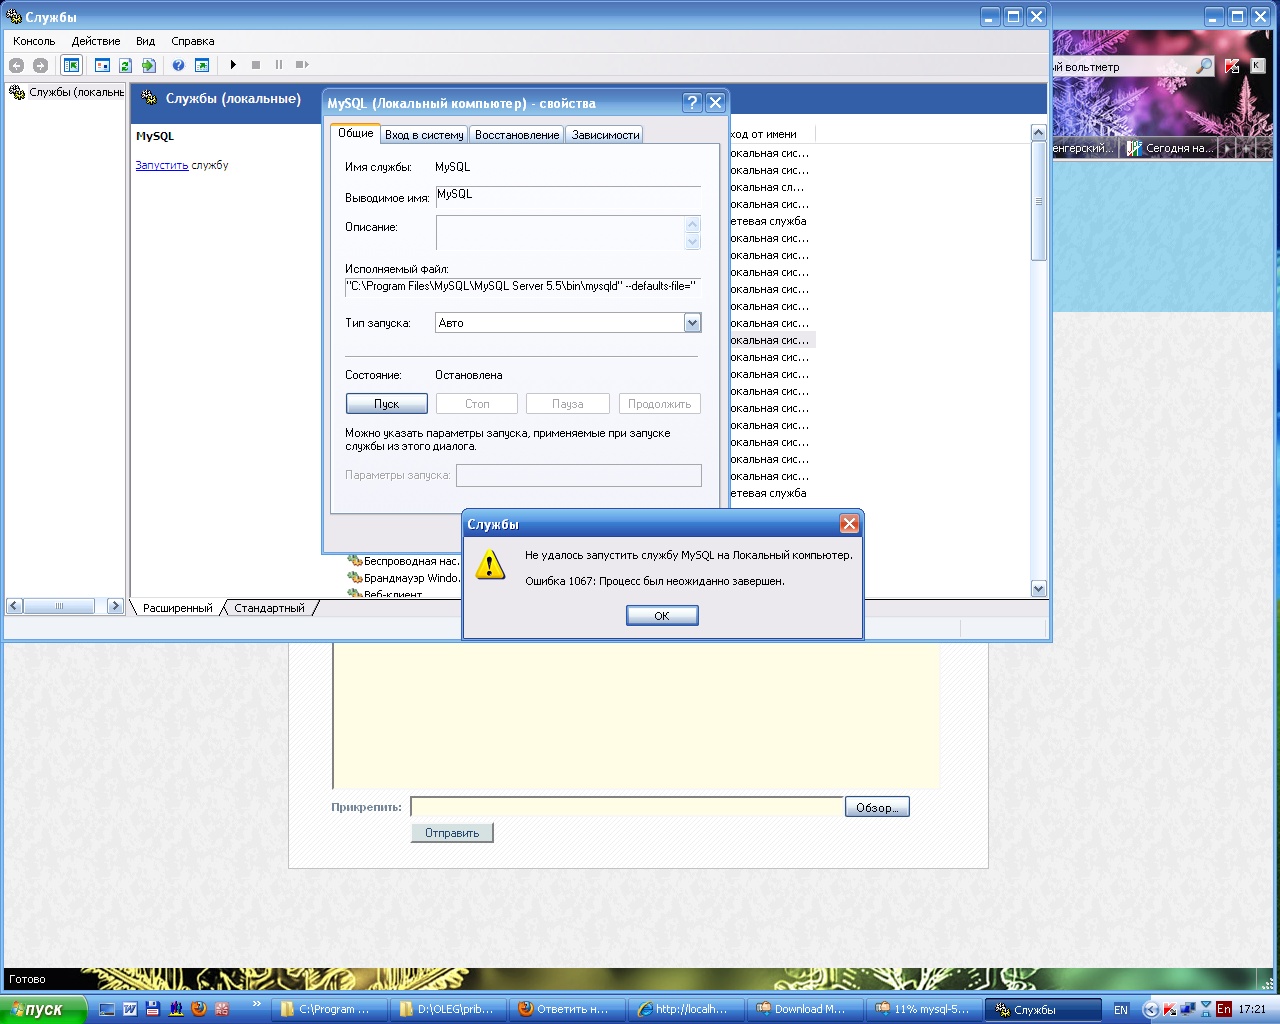Screen dimensions: 1280x1024
Task: Select Брандмауэр Windo. service row
Action: pos(403,578)
